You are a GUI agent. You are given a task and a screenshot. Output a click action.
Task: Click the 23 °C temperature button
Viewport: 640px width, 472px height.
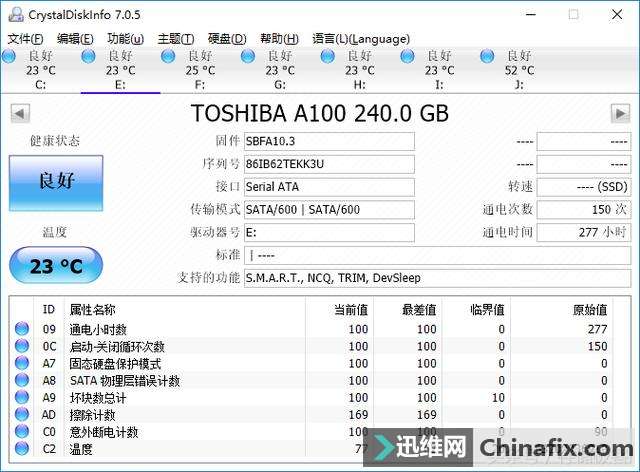[x=56, y=265]
